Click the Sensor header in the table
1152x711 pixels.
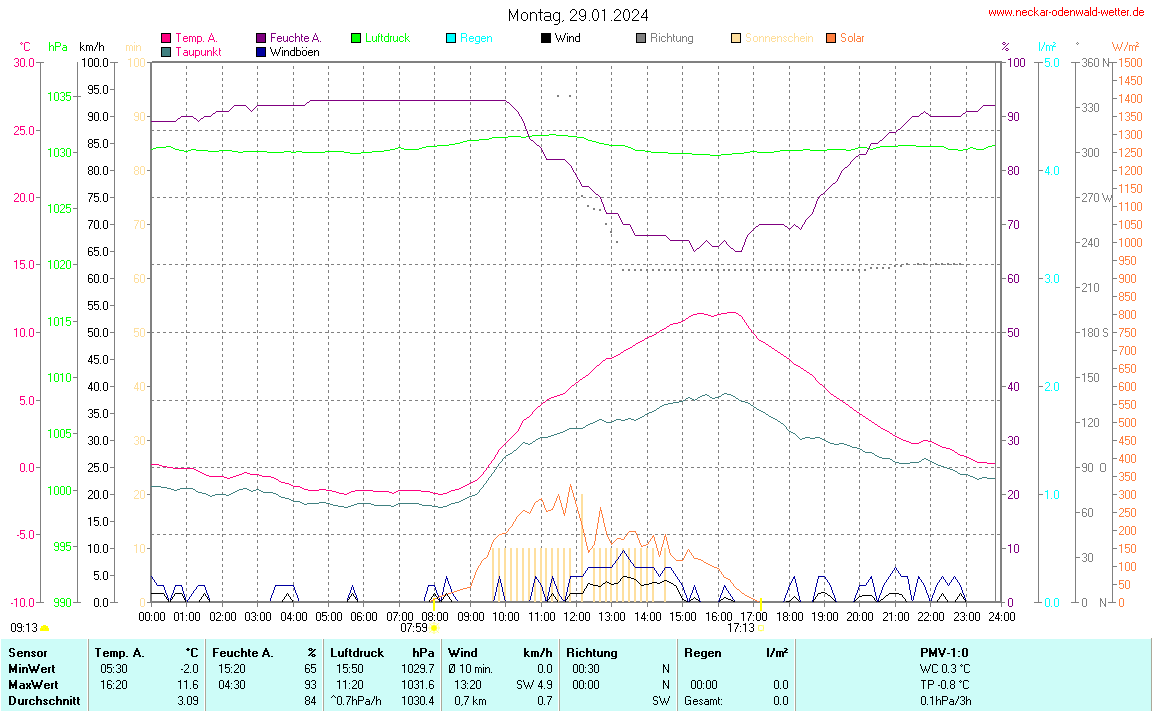[x=27, y=652]
